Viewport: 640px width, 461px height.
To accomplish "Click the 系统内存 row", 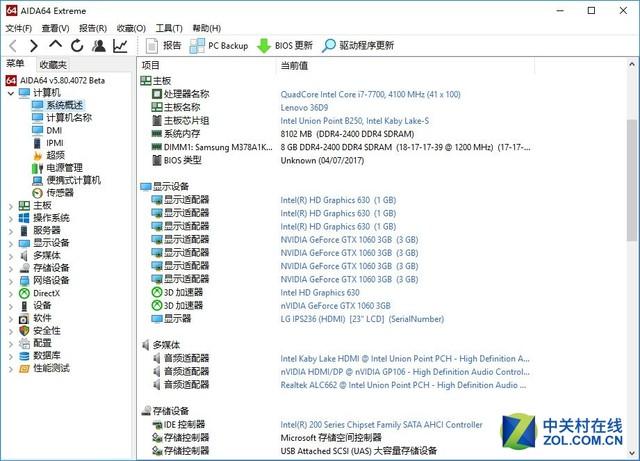I will tap(341, 134).
